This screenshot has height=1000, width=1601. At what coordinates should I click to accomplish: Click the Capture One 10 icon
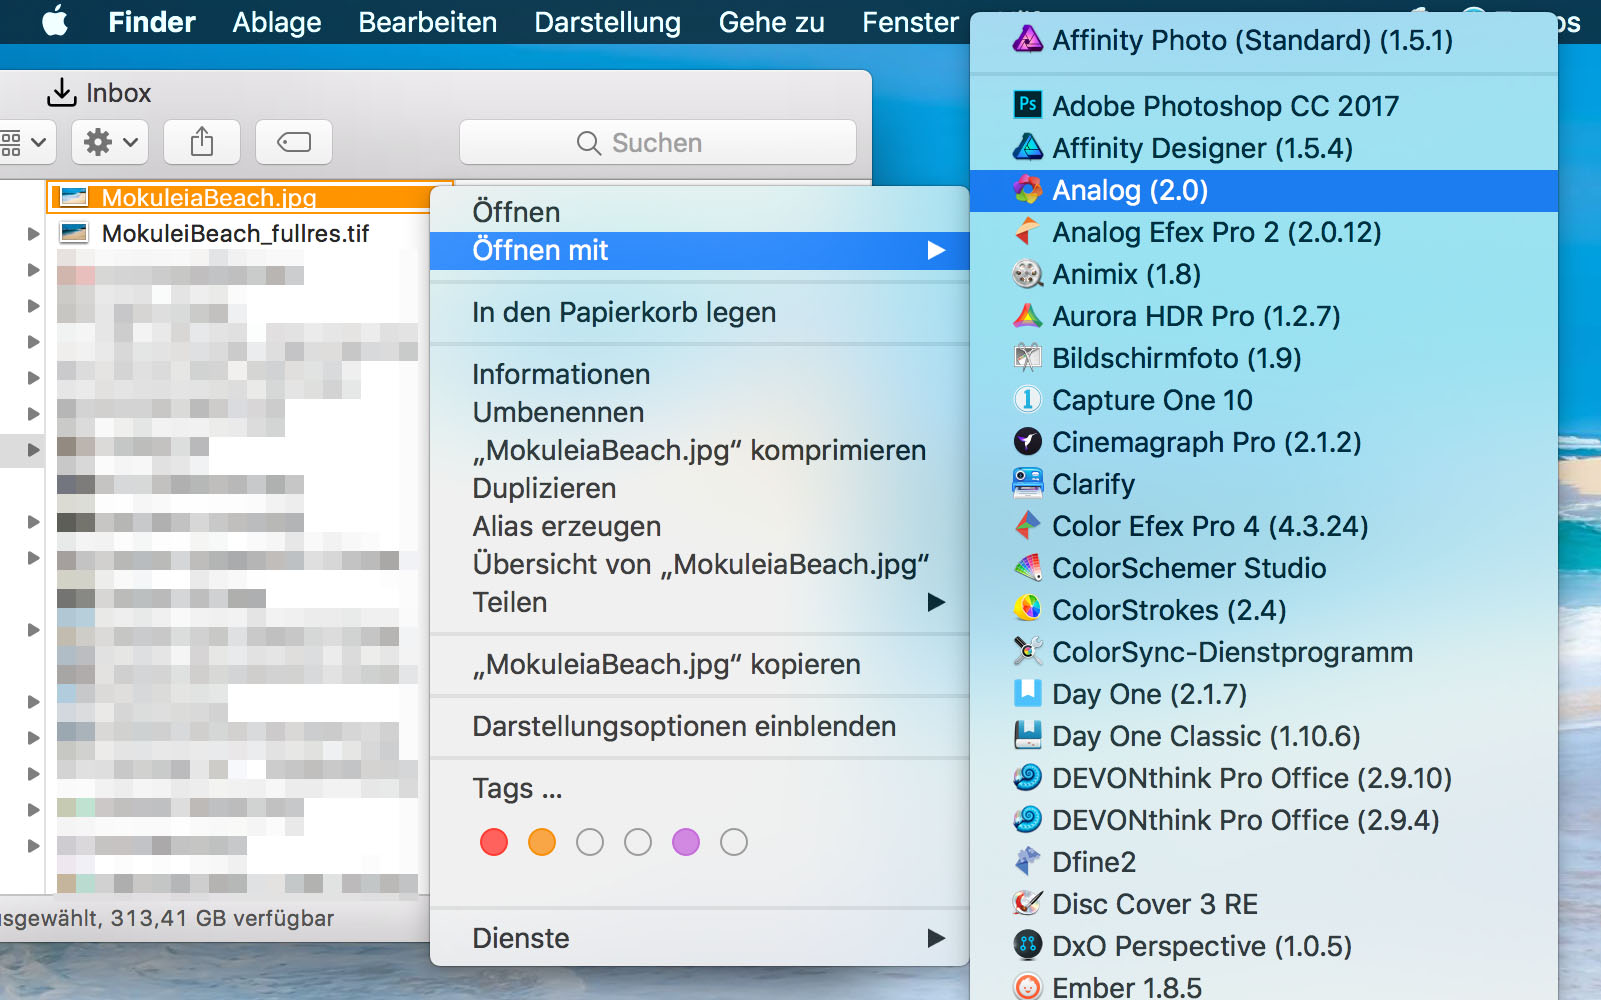pos(1027,400)
